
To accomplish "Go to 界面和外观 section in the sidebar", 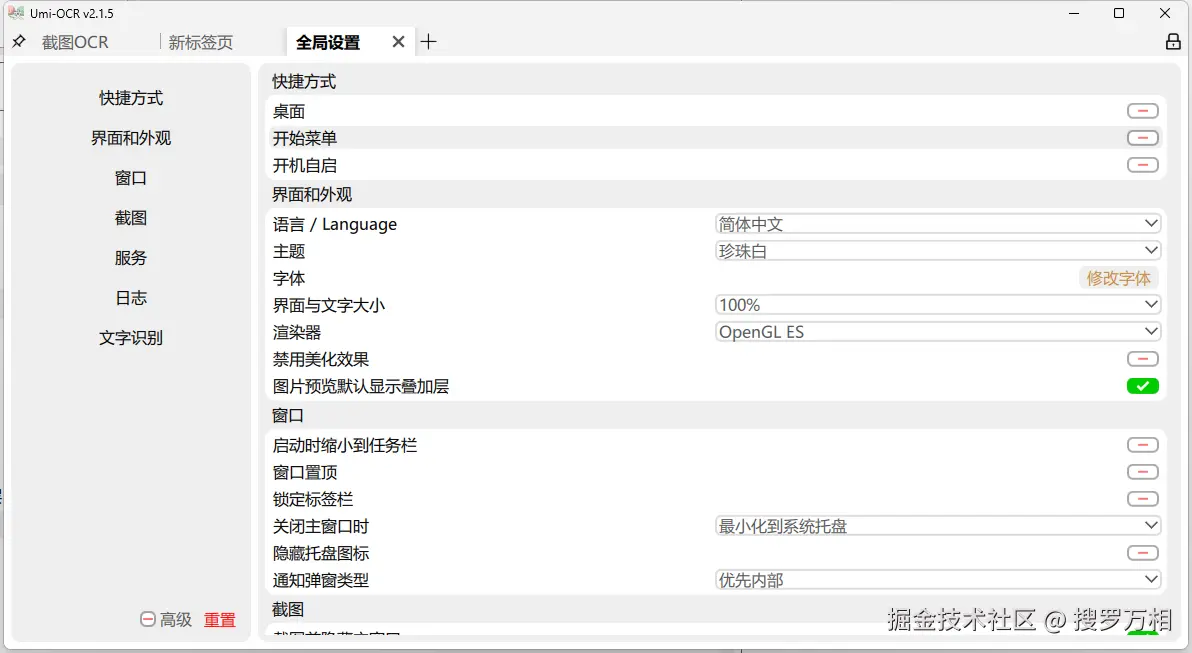I will (131, 138).
